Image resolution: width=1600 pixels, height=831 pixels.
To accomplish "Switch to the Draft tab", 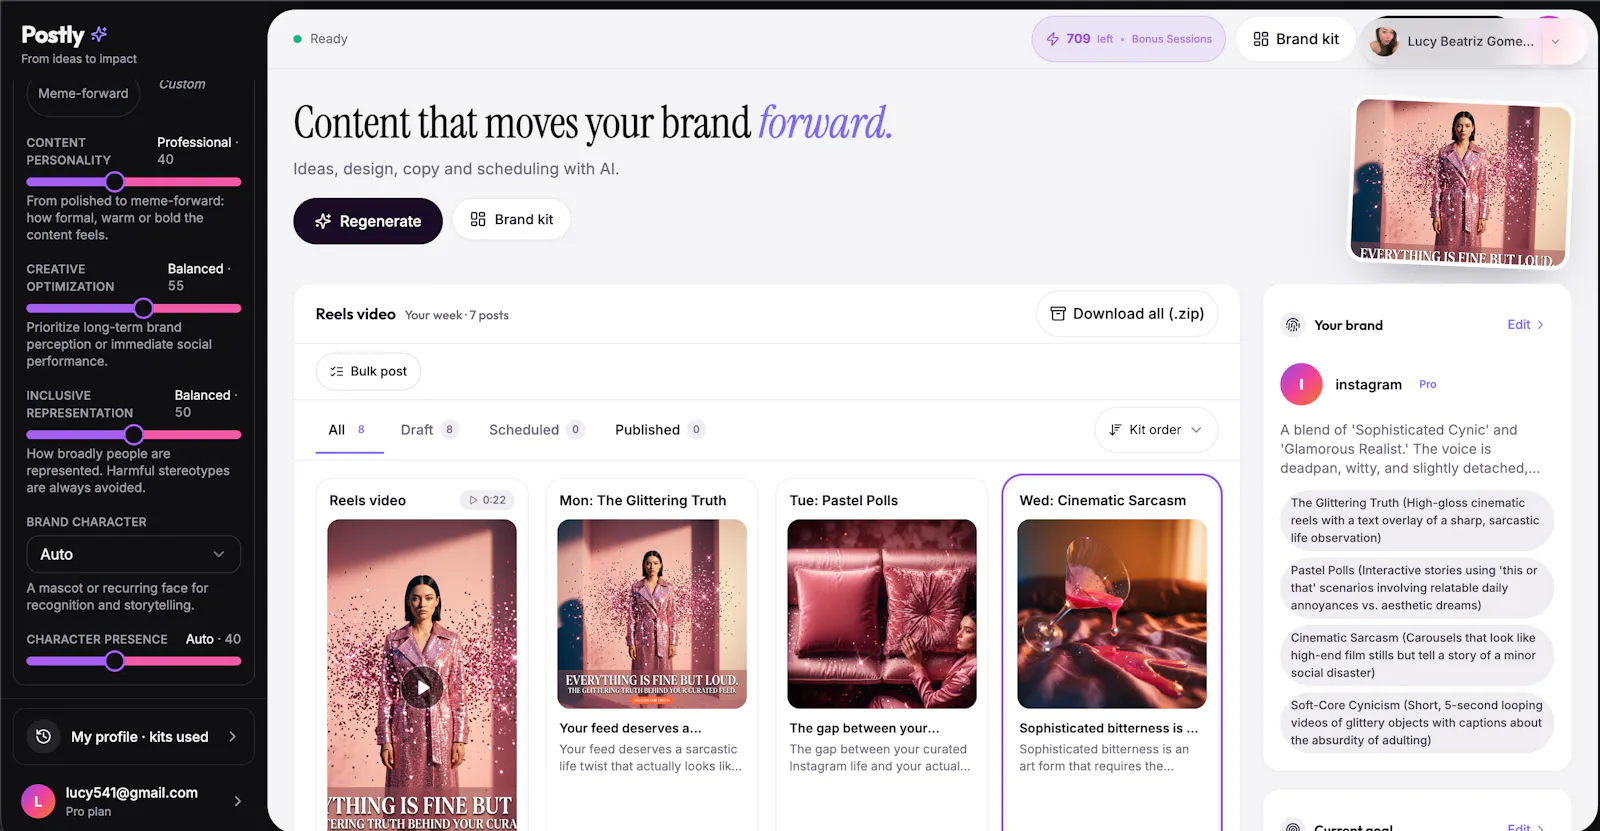I will (x=429, y=430).
